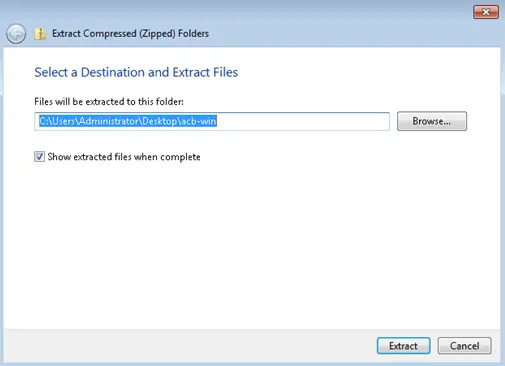Click the highlighted destination path text

tap(128, 121)
